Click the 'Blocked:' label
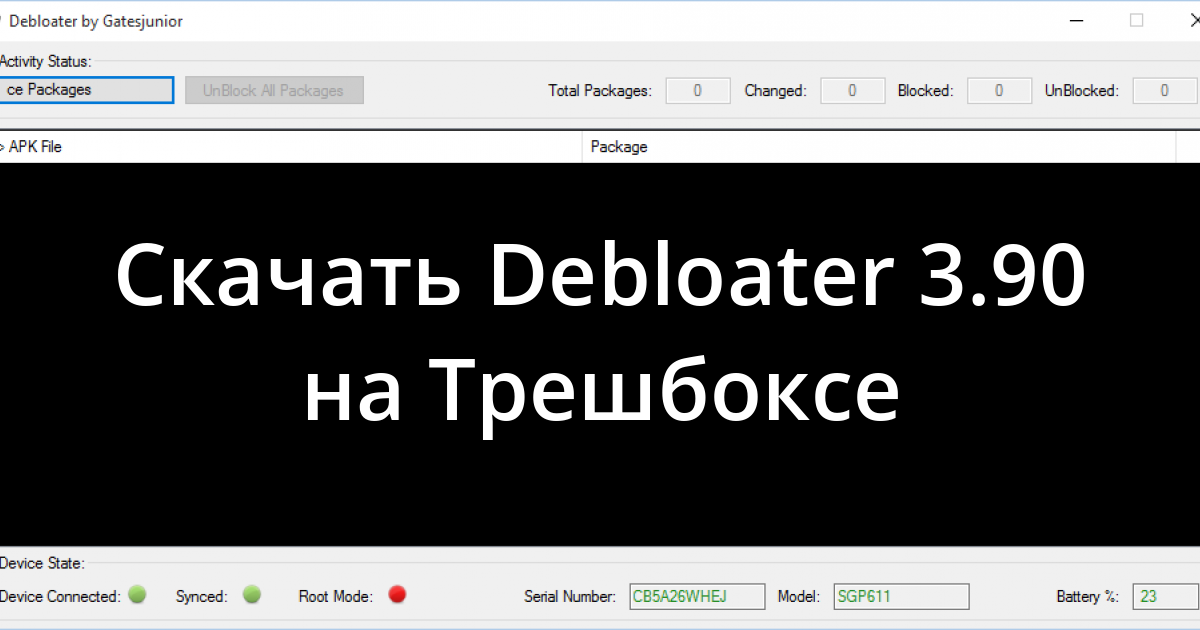This screenshot has width=1200, height=630. [x=925, y=91]
